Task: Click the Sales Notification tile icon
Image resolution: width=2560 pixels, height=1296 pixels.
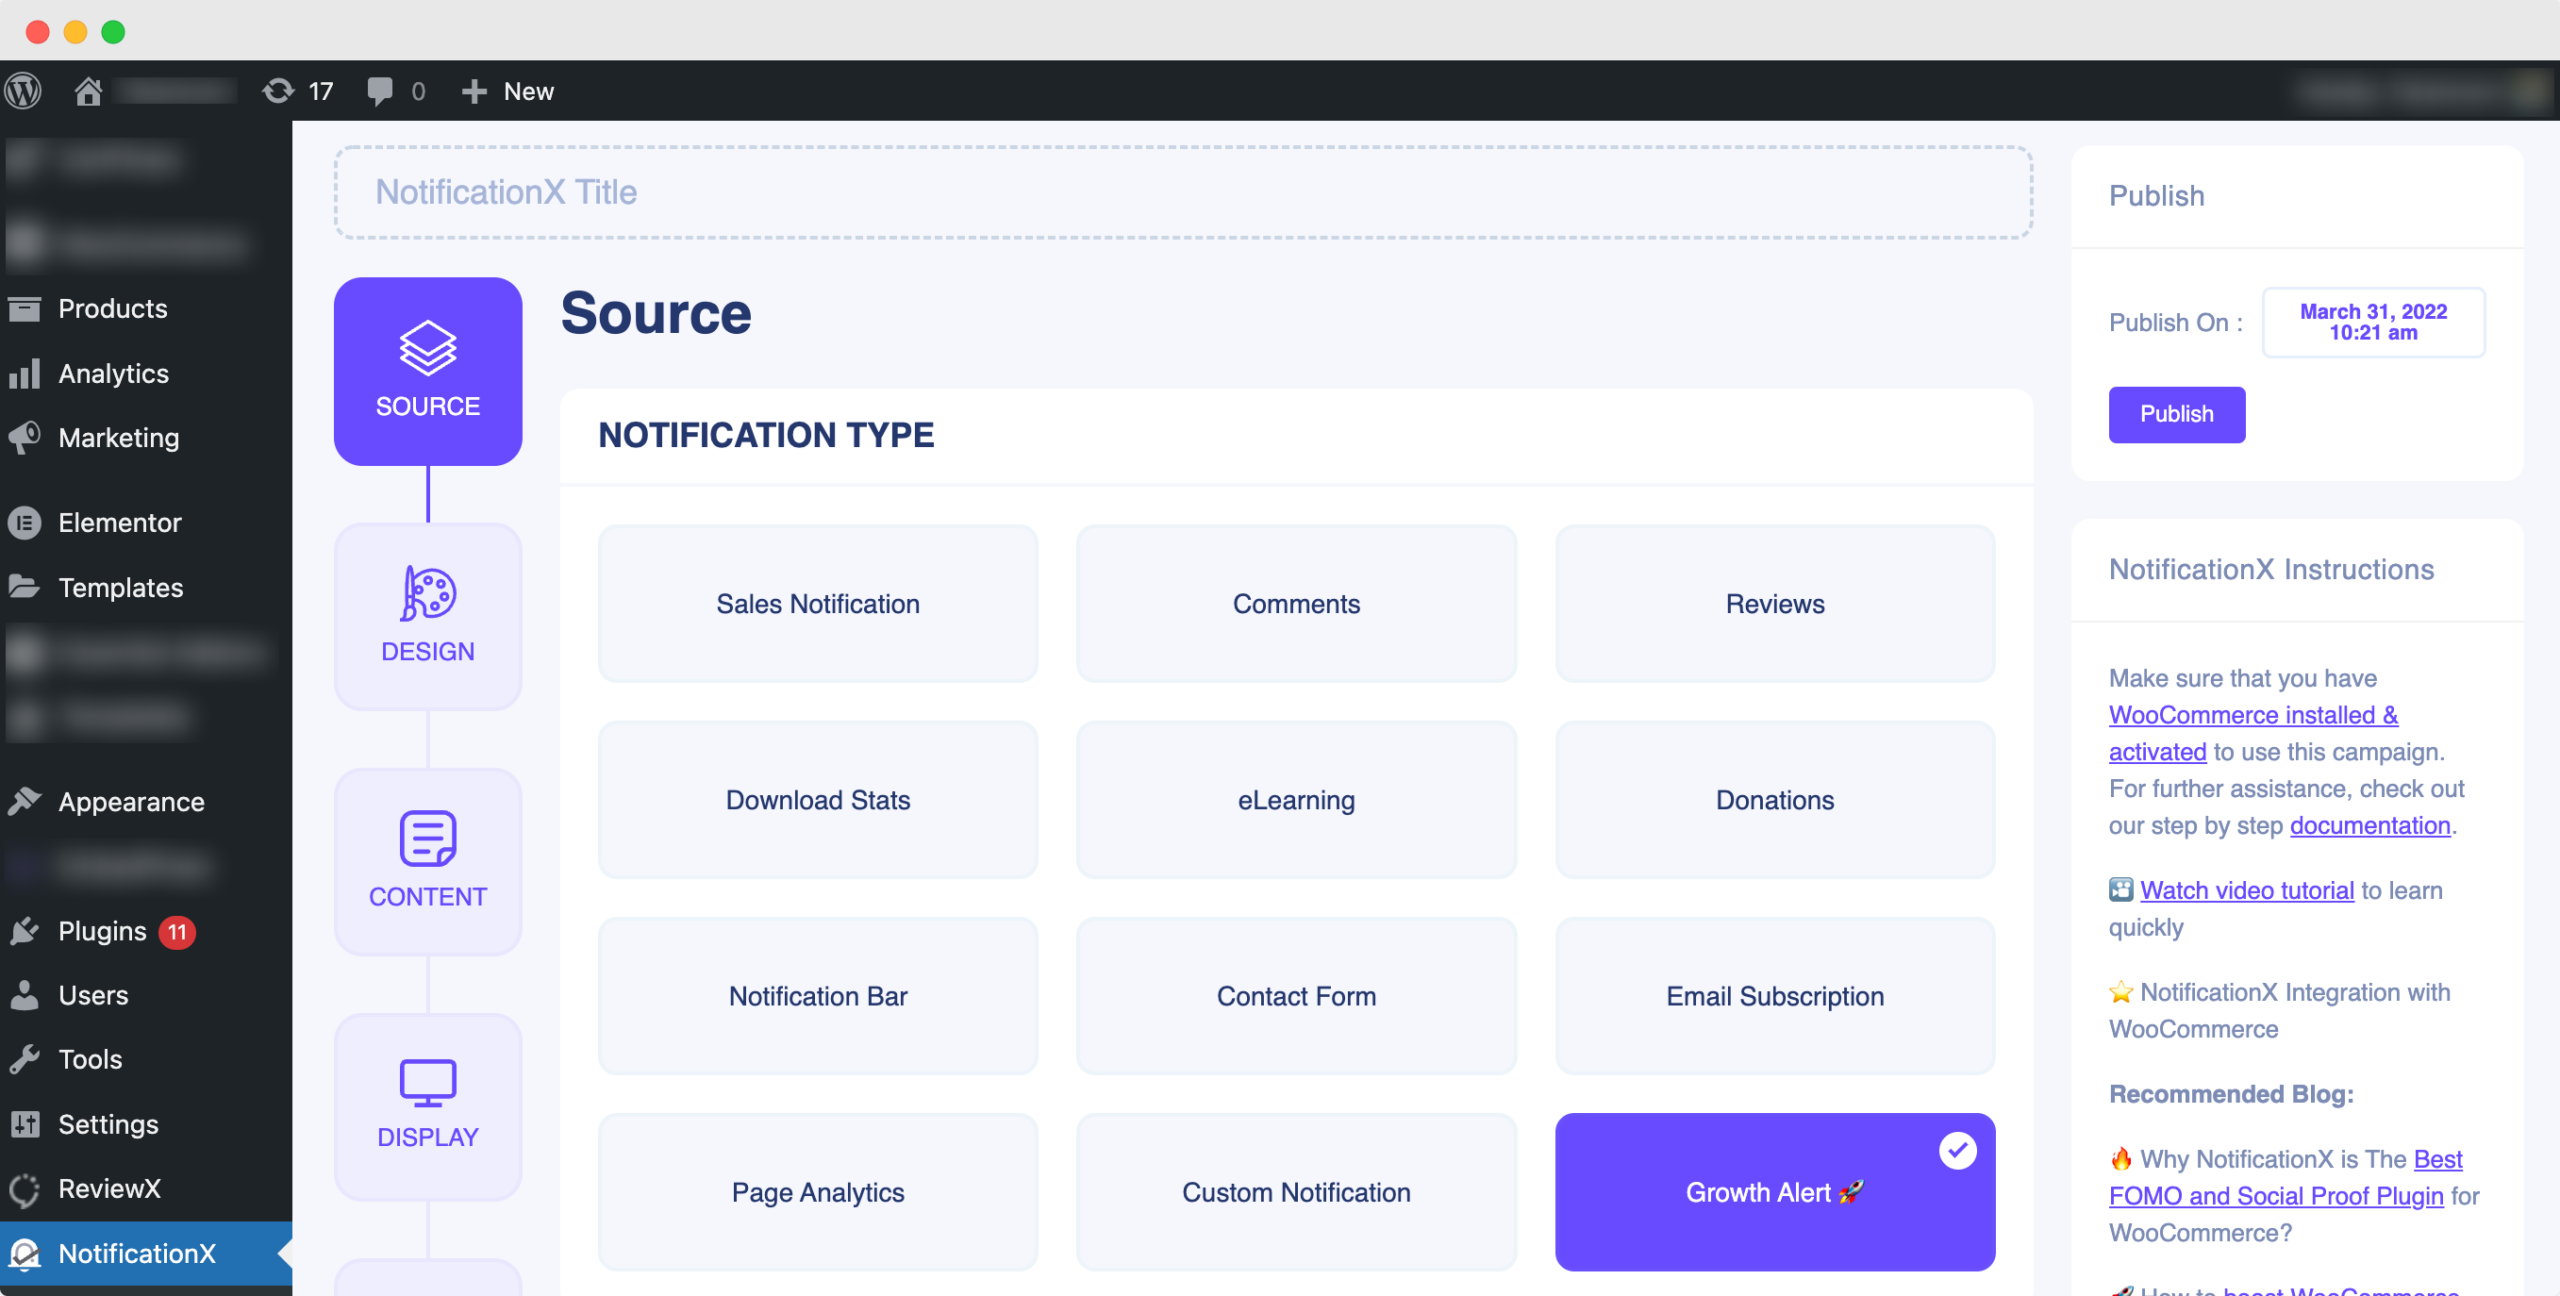Action: point(816,602)
